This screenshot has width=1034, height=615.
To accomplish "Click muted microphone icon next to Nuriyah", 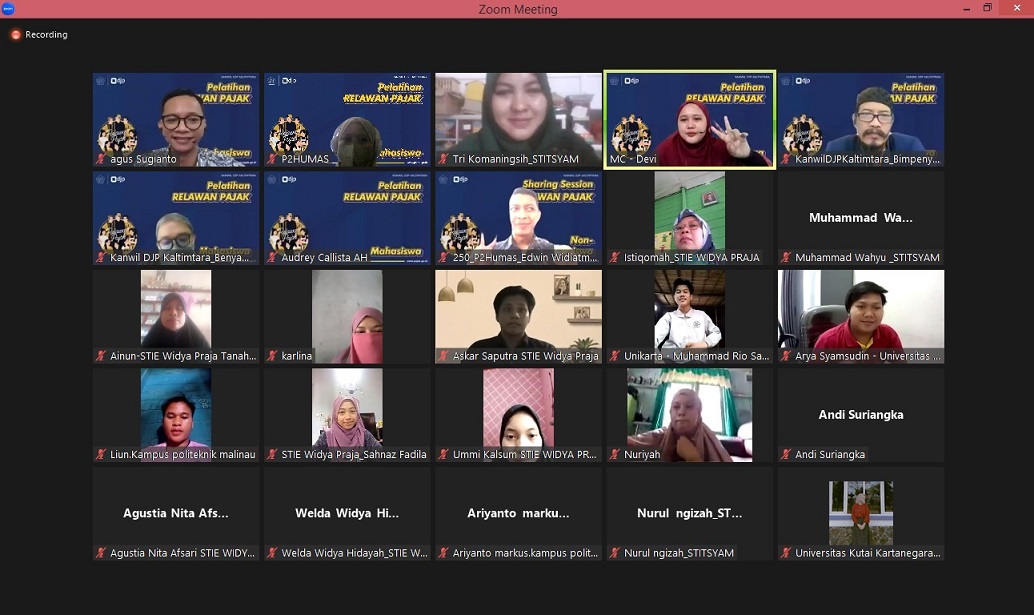I will coord(614,454).
